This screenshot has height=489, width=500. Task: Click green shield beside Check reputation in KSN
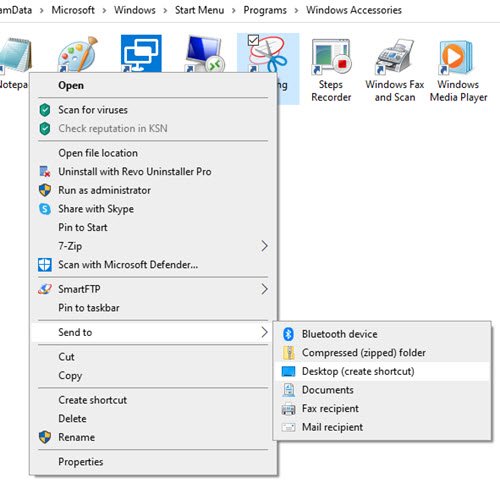[x=45, y=129]
